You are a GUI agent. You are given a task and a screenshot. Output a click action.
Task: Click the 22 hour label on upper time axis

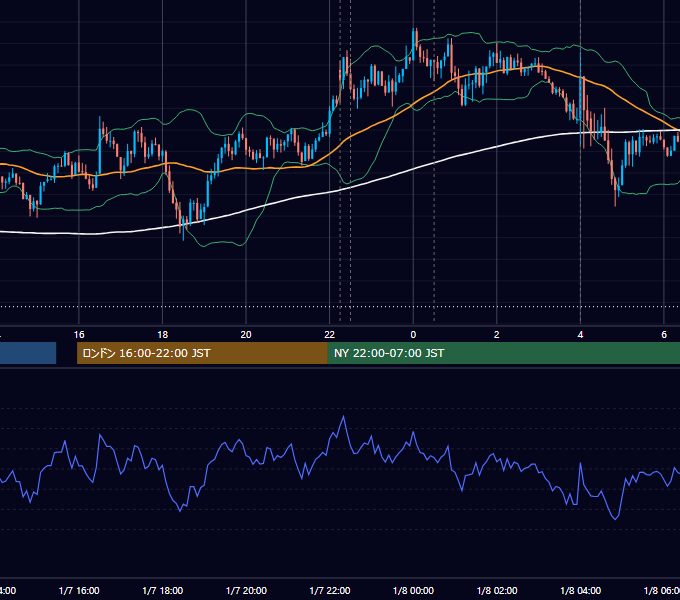pyautogui.click(x=330, y=335)
